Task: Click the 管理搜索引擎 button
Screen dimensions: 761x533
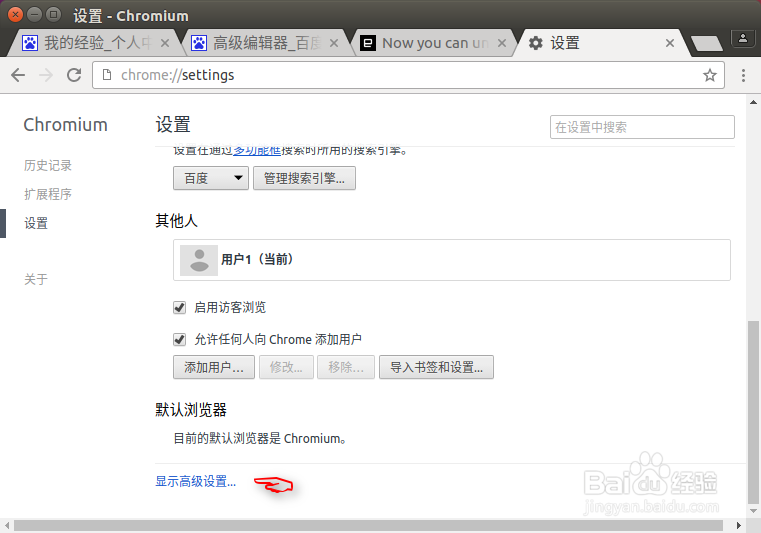Action: (304, 178)
